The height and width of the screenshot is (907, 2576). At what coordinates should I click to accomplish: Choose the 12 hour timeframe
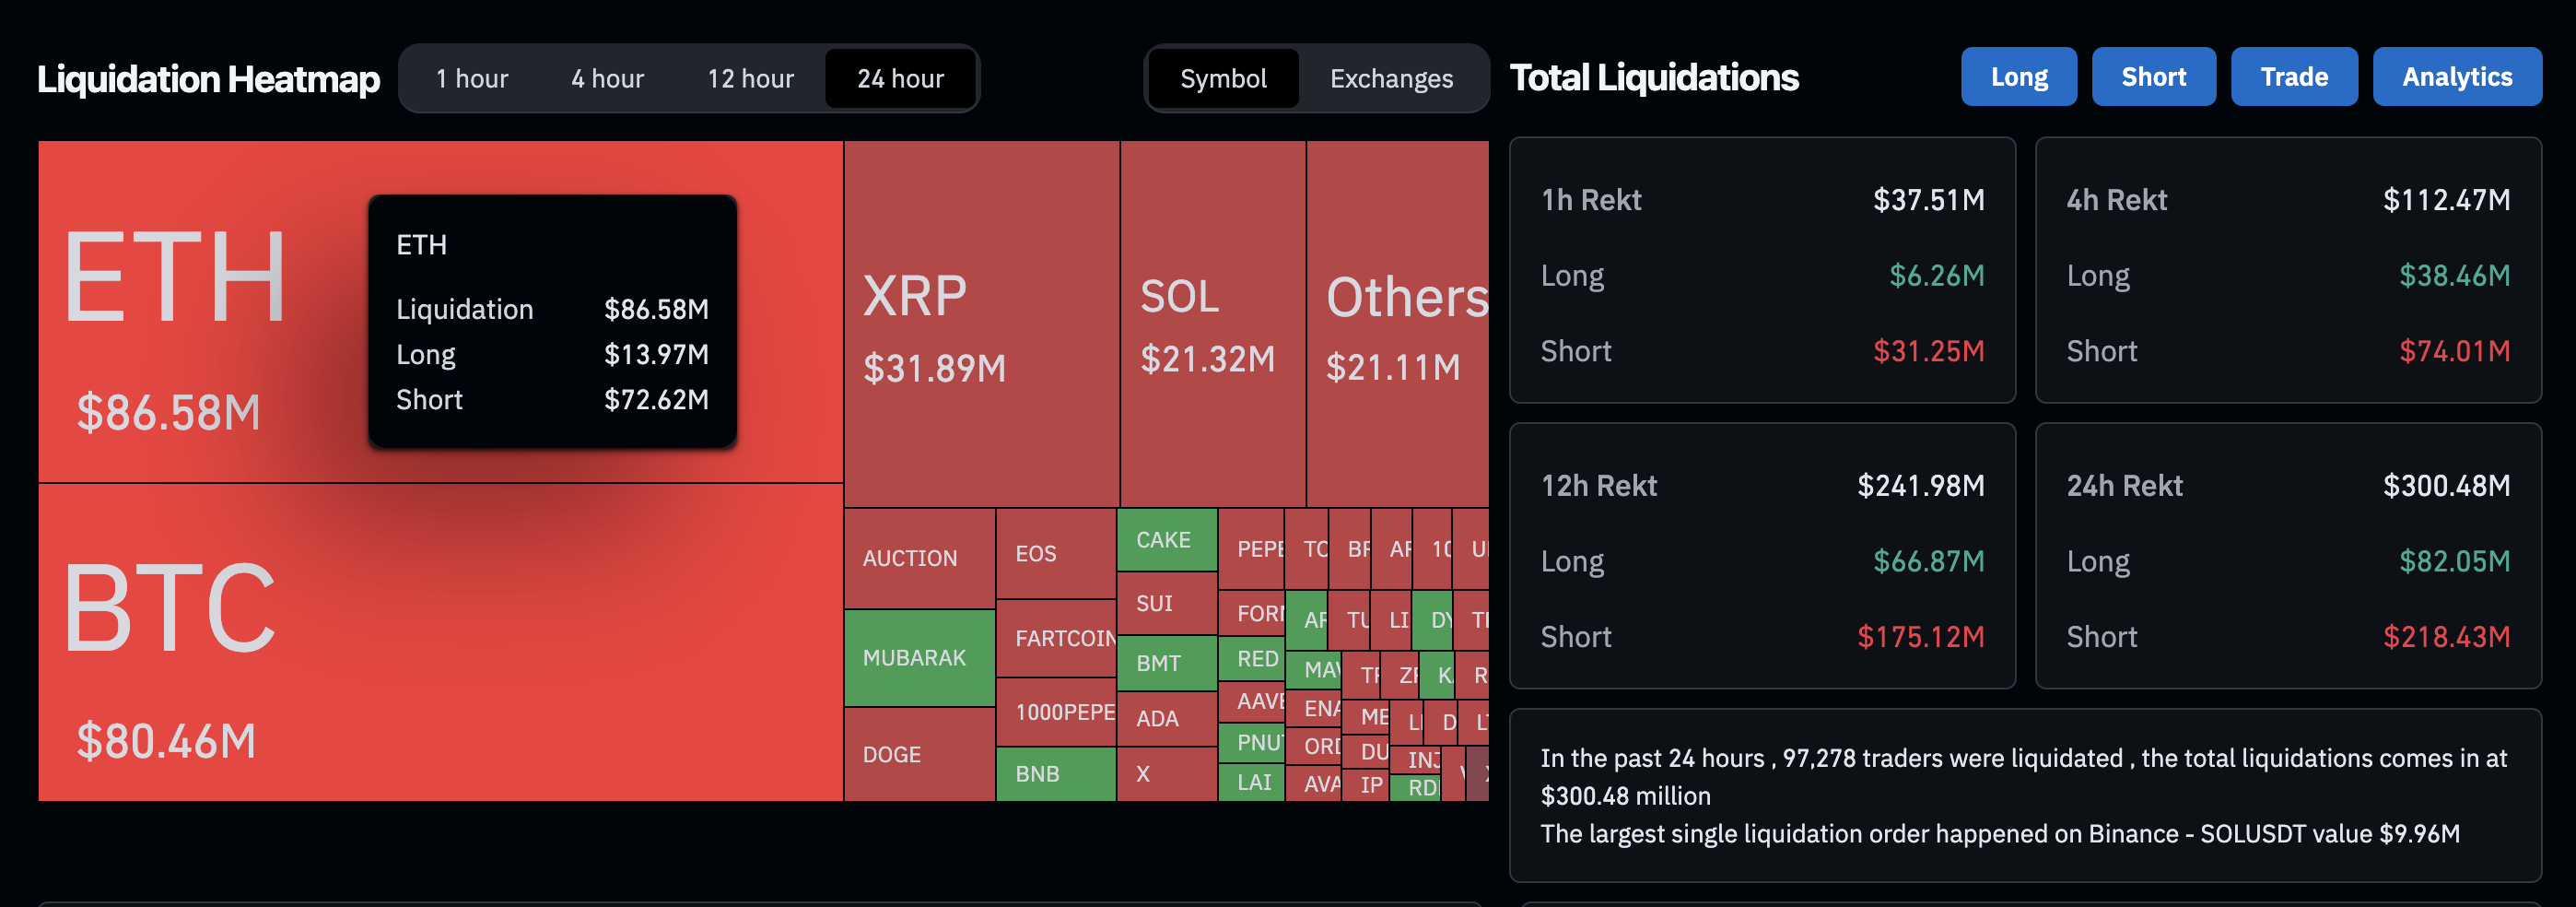[x=750, y=78]
